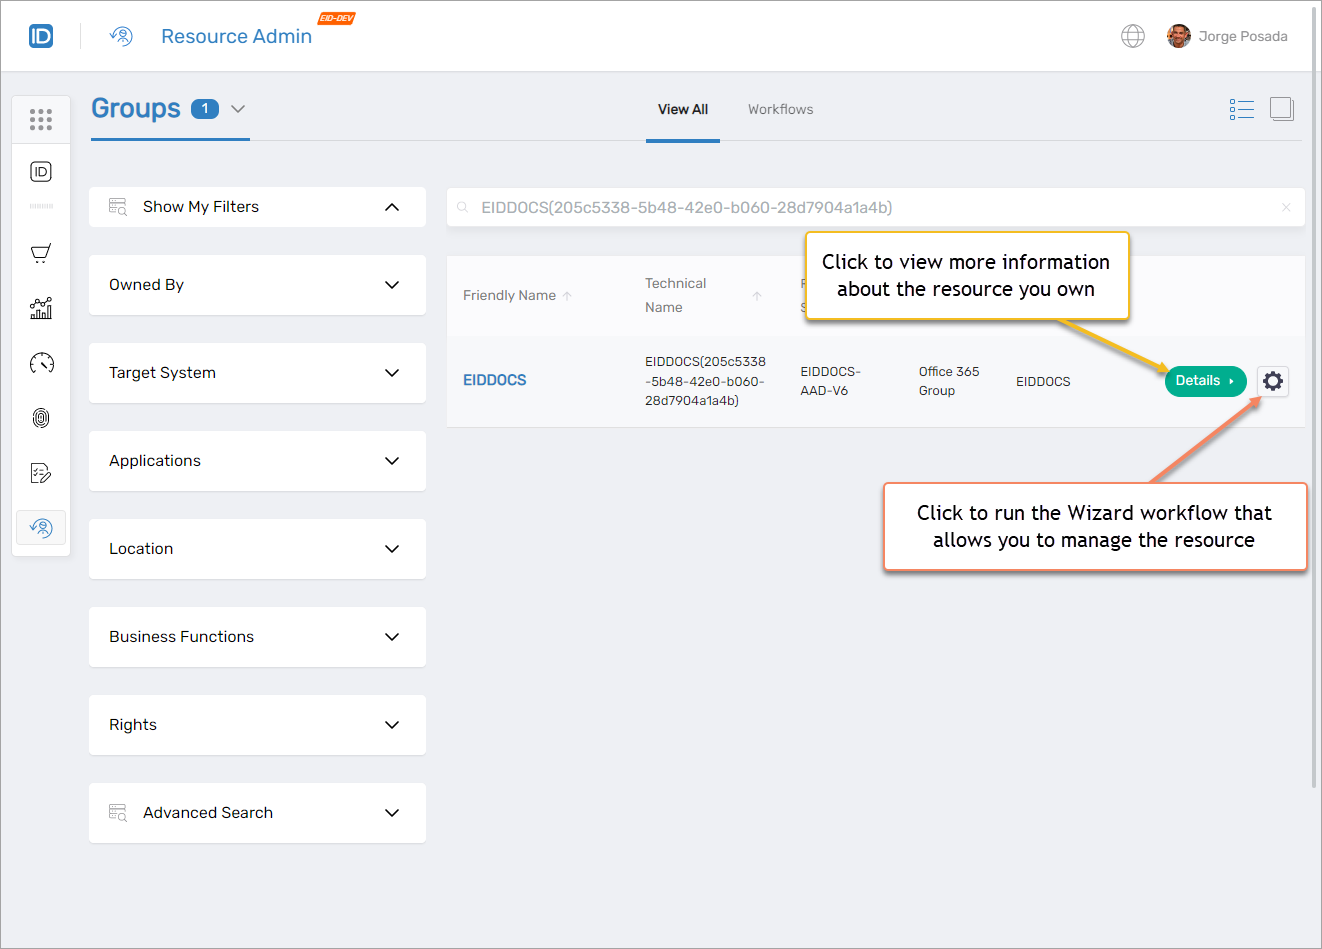Image resolution: width=1322 pixels, height=949 pixels.
Task: Click the speedometer dashboard icon in sidebar
Action: [41, 363]
